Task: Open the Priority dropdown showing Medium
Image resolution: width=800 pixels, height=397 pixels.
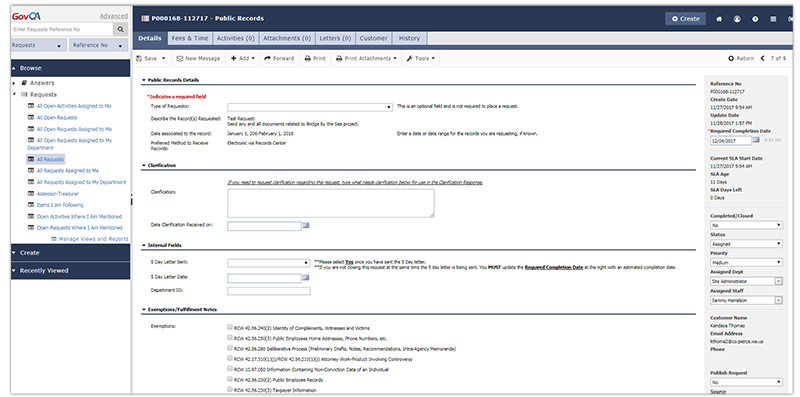Action: (x=746, y=263)
